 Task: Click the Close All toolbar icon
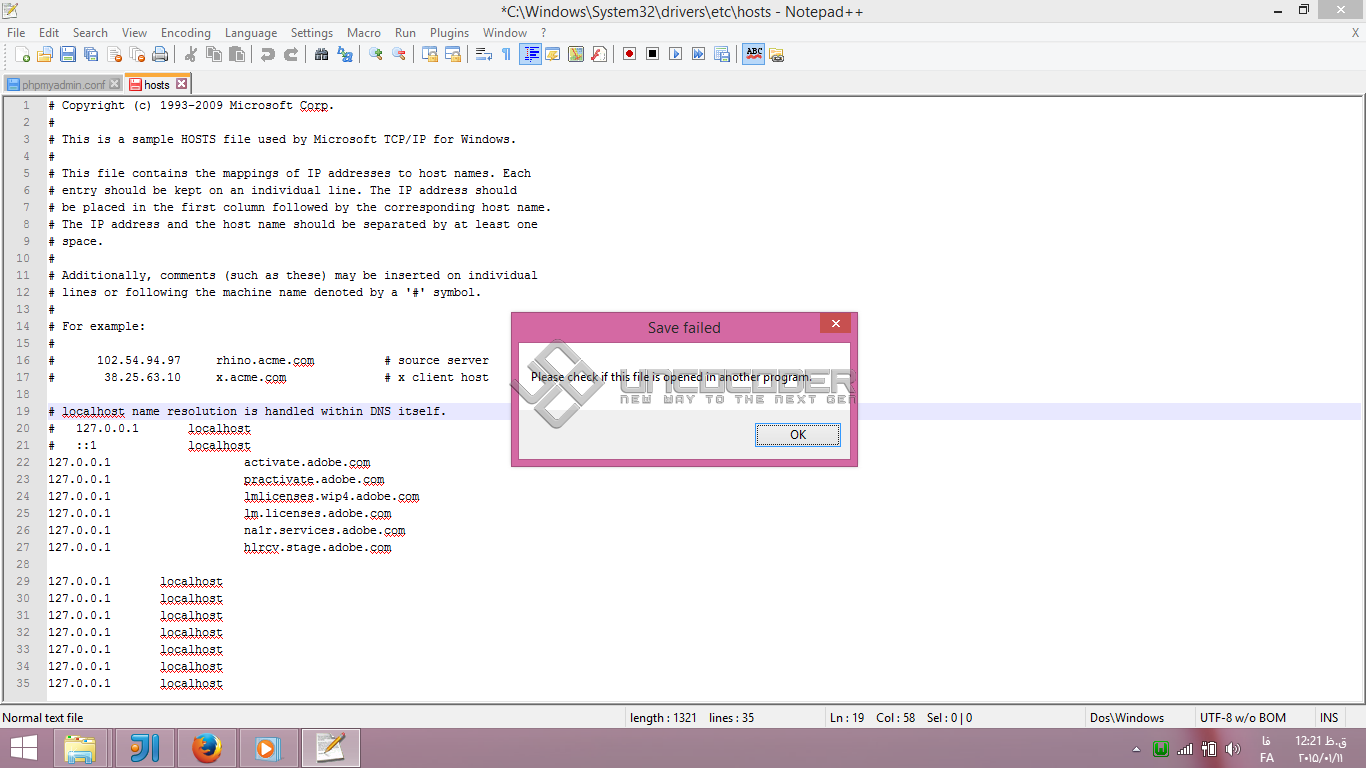click(137, 54)
